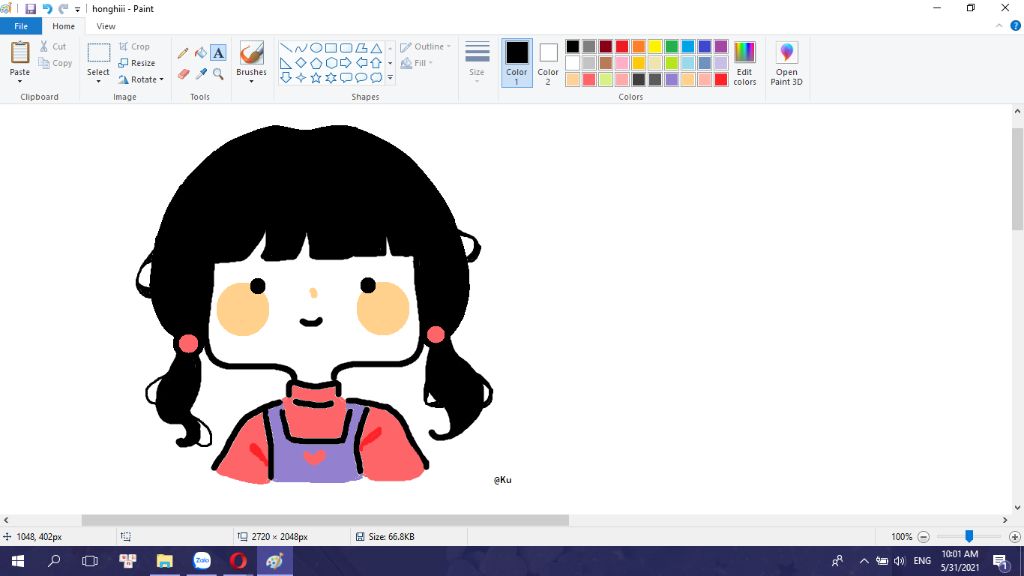Choose the Triangle shape

pyautogui.click(x=376, y=48)
